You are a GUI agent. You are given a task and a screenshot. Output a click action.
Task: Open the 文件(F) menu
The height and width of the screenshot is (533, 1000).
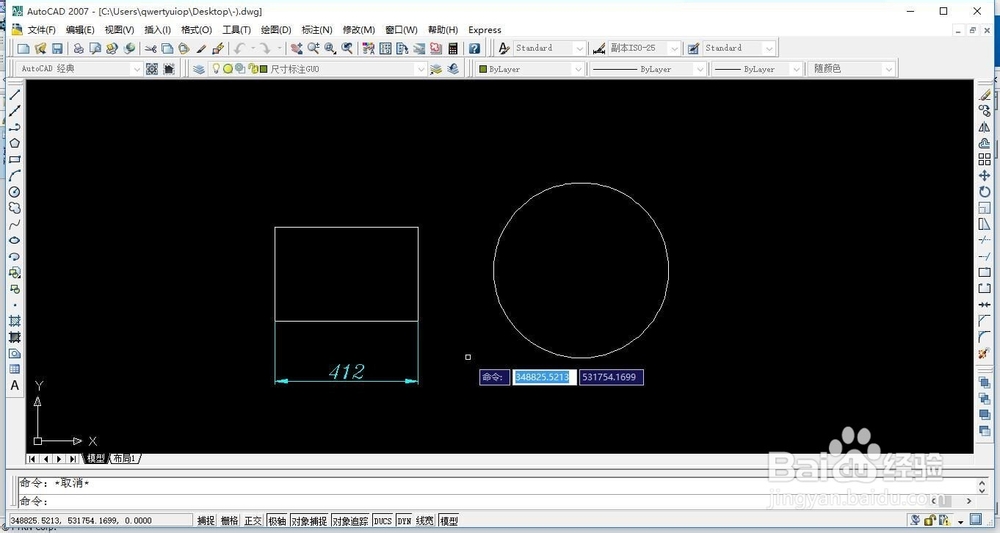click(41, 30)
